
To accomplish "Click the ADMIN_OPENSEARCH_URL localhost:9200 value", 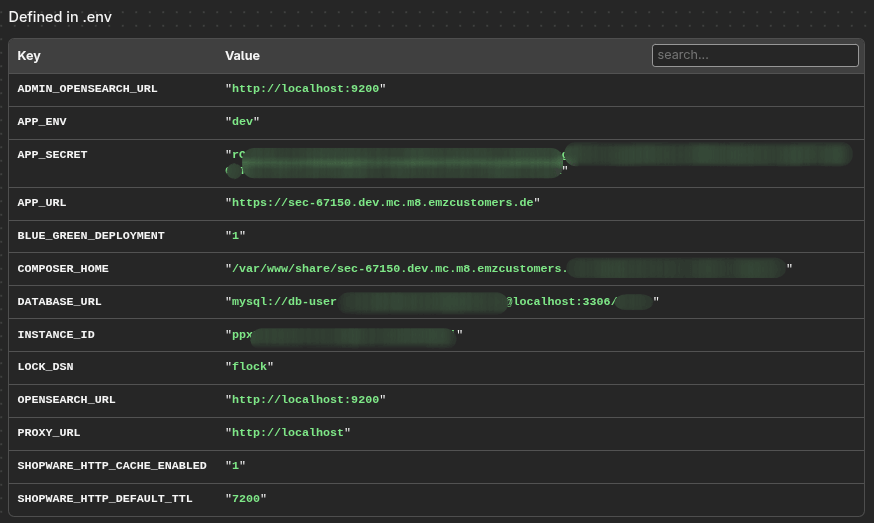I will click(305, 89).
